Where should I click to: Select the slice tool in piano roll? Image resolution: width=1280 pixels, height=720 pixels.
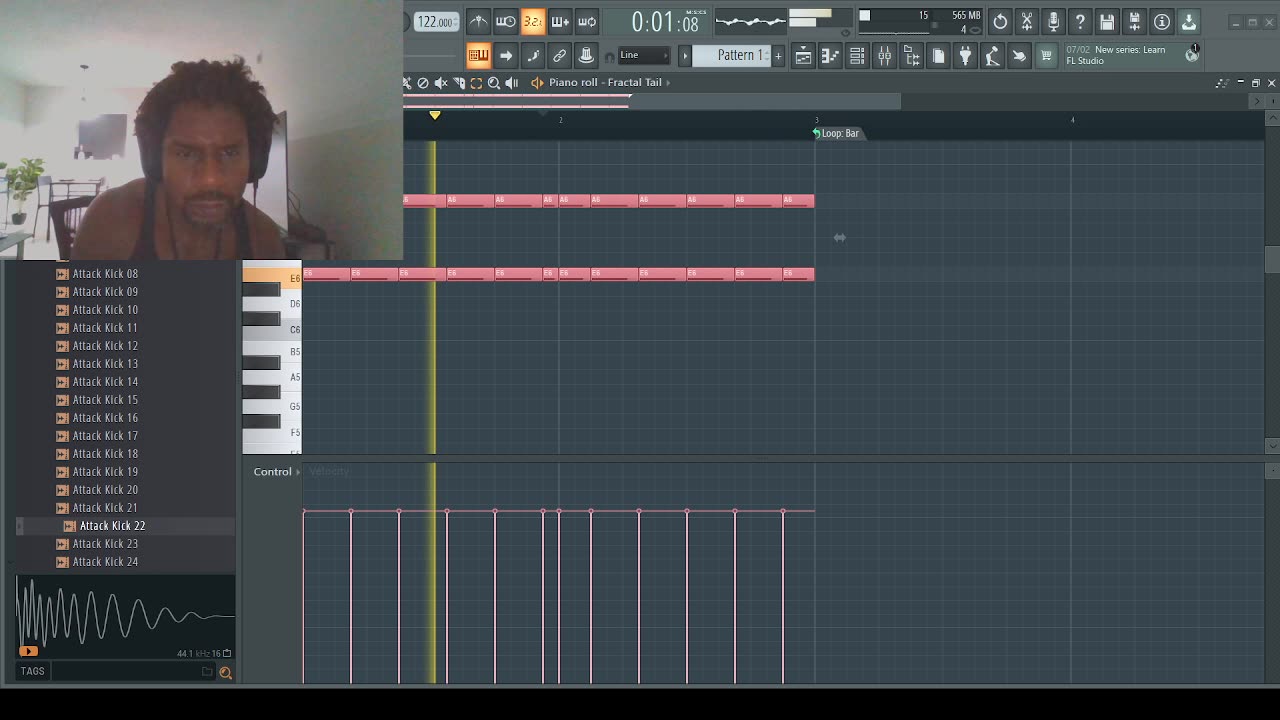[459, 83]
